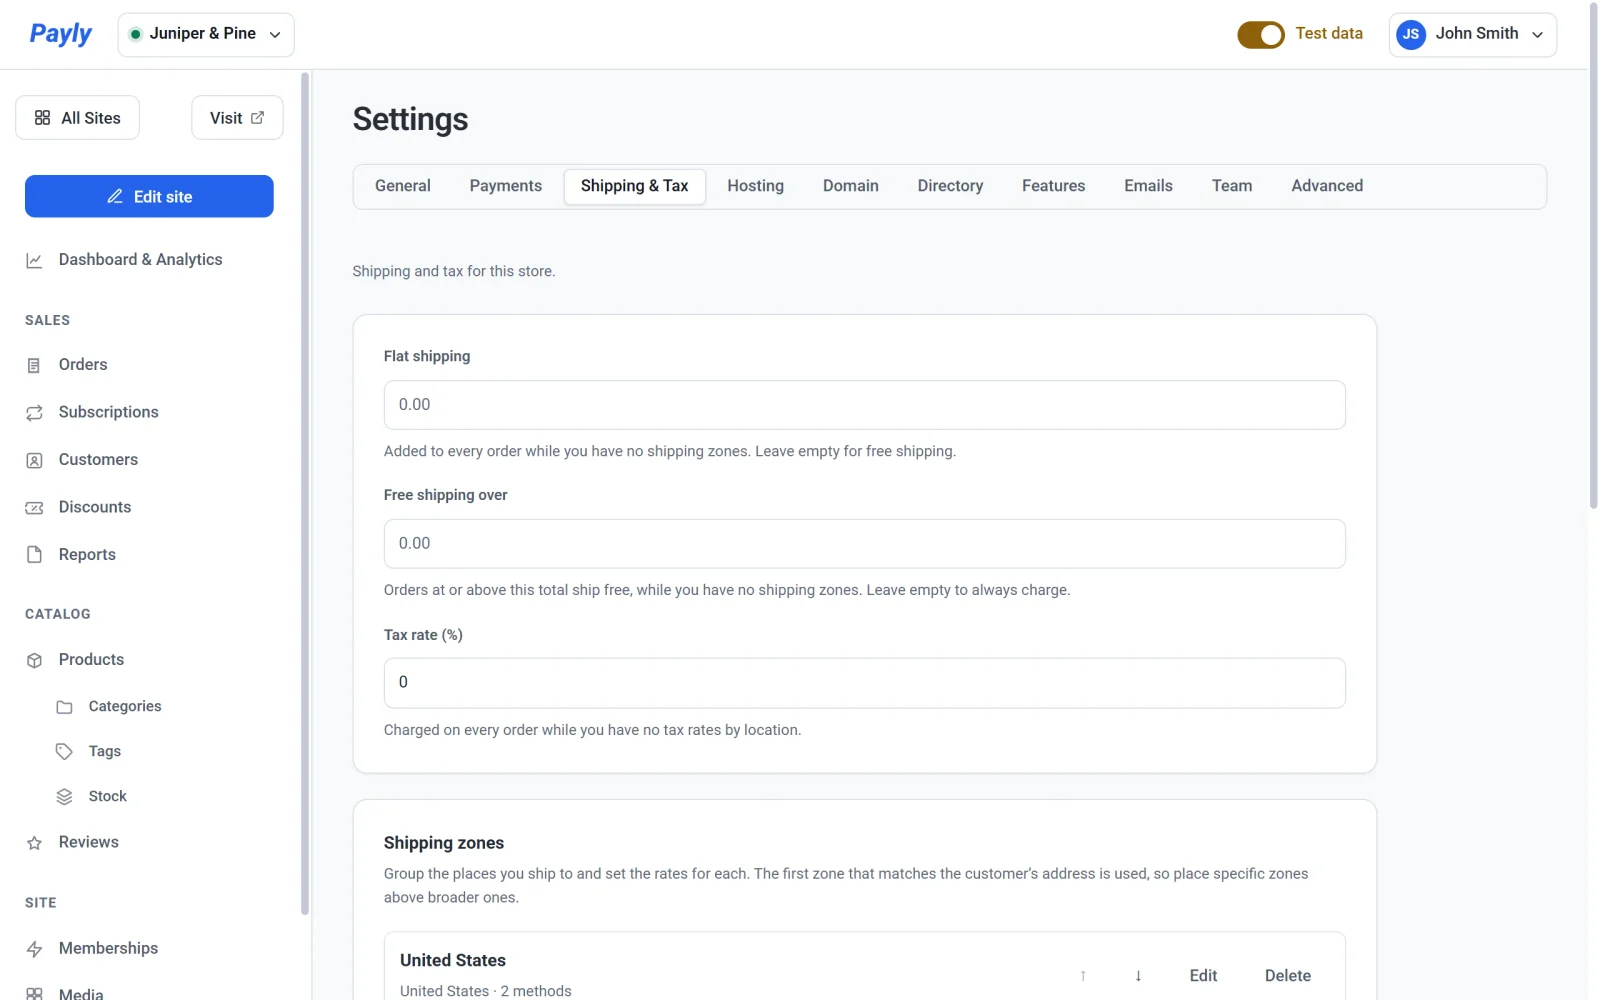
Task: Switch to the Team tab
Action: [x=1231, y=186]
